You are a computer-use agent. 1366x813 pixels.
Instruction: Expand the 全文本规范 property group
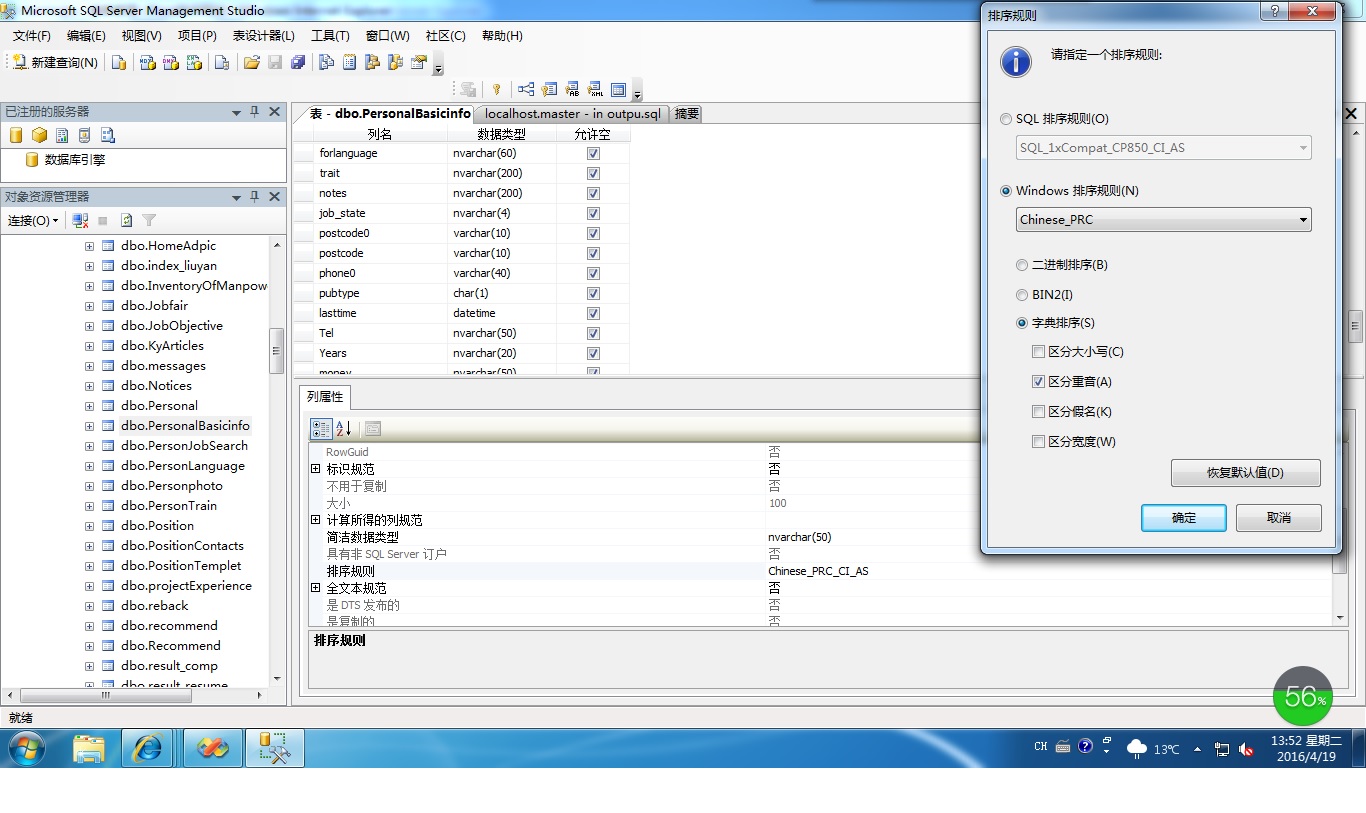click(x=316, y=588)
